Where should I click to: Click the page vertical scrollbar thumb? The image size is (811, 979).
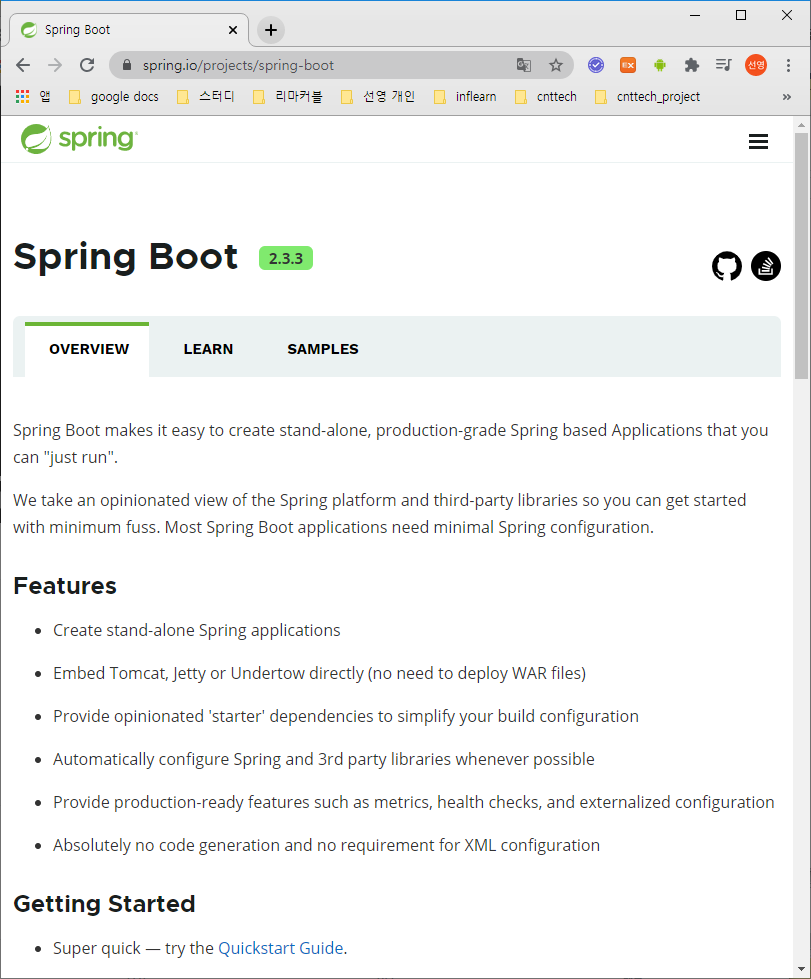pos(801,256)
